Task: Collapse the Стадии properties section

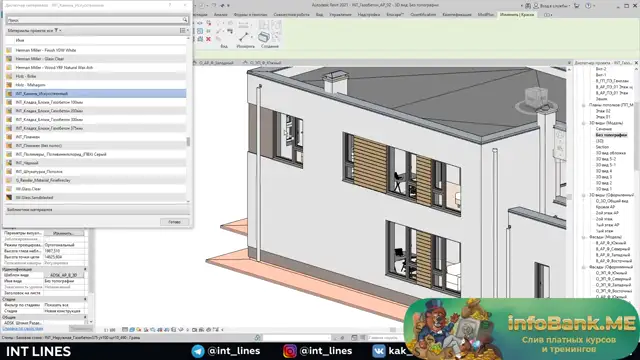Action: point(85,299)
